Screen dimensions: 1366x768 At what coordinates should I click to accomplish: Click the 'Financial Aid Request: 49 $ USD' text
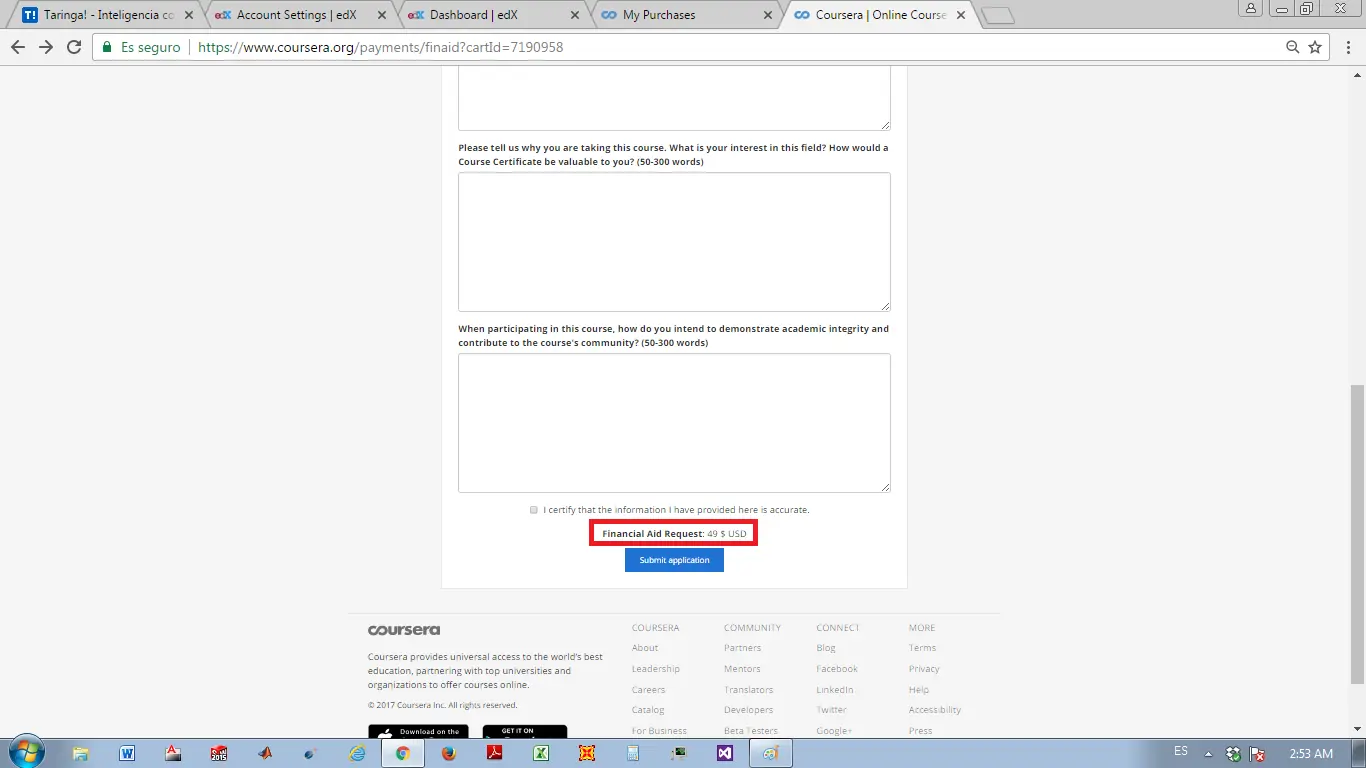(x=674, y=534)
